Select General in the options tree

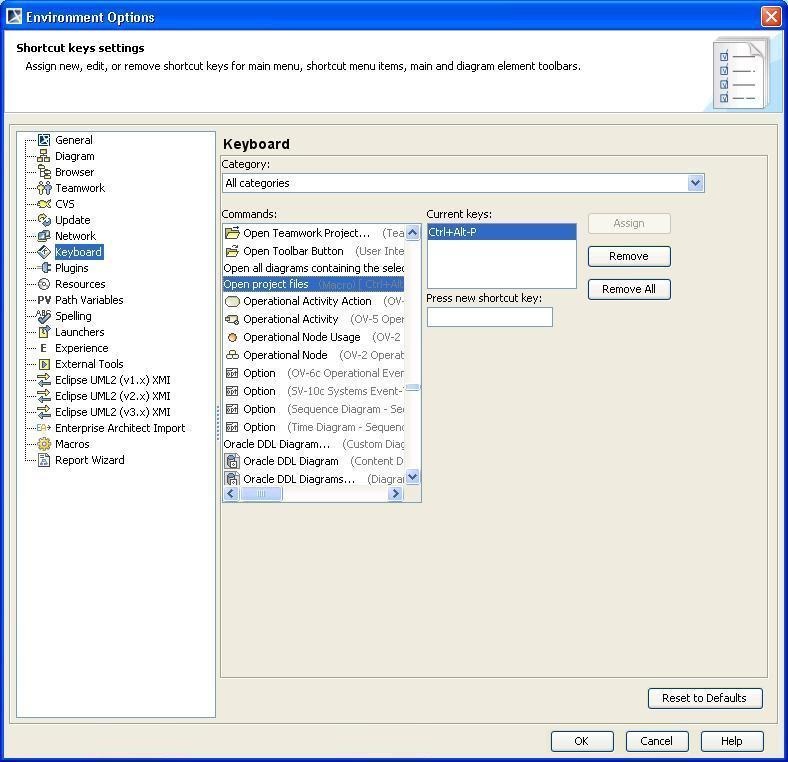(74, 140)
